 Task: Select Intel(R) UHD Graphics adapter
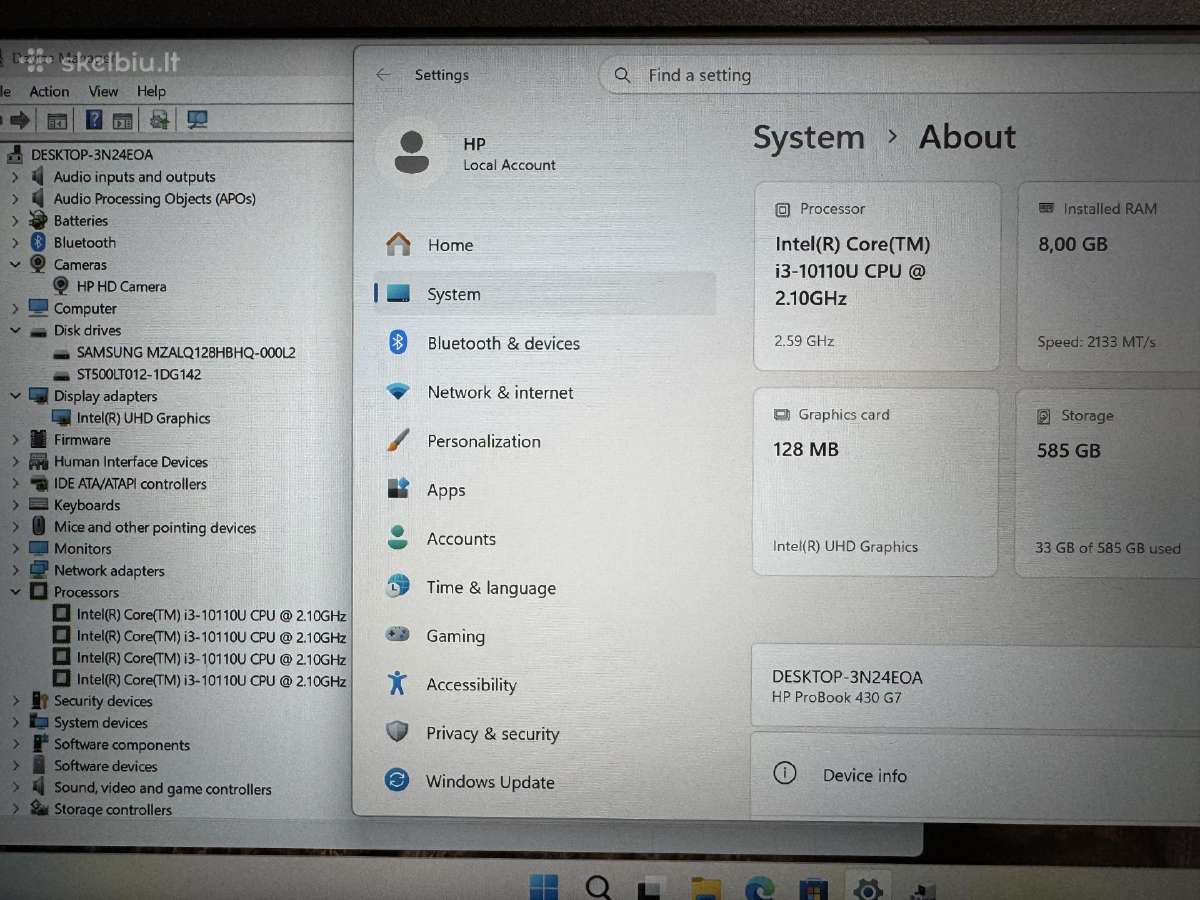pyautogui.click(x=143, y=418)
